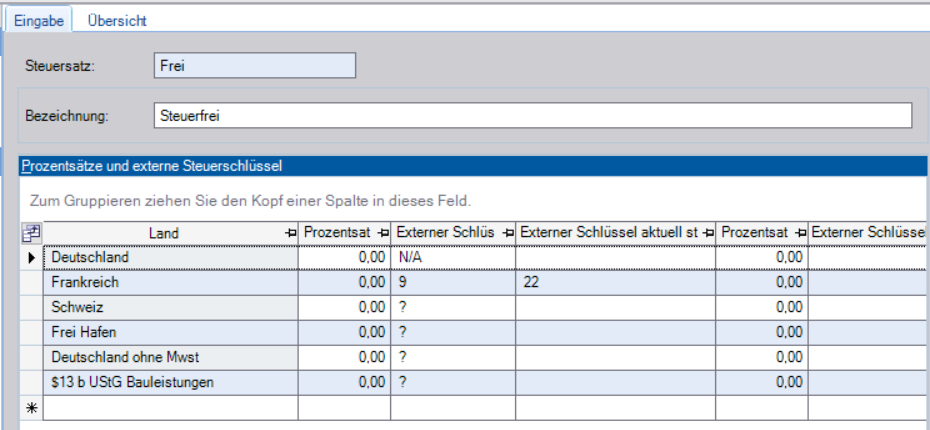Click the Deutschland row selector arrow

click(30, 258)
